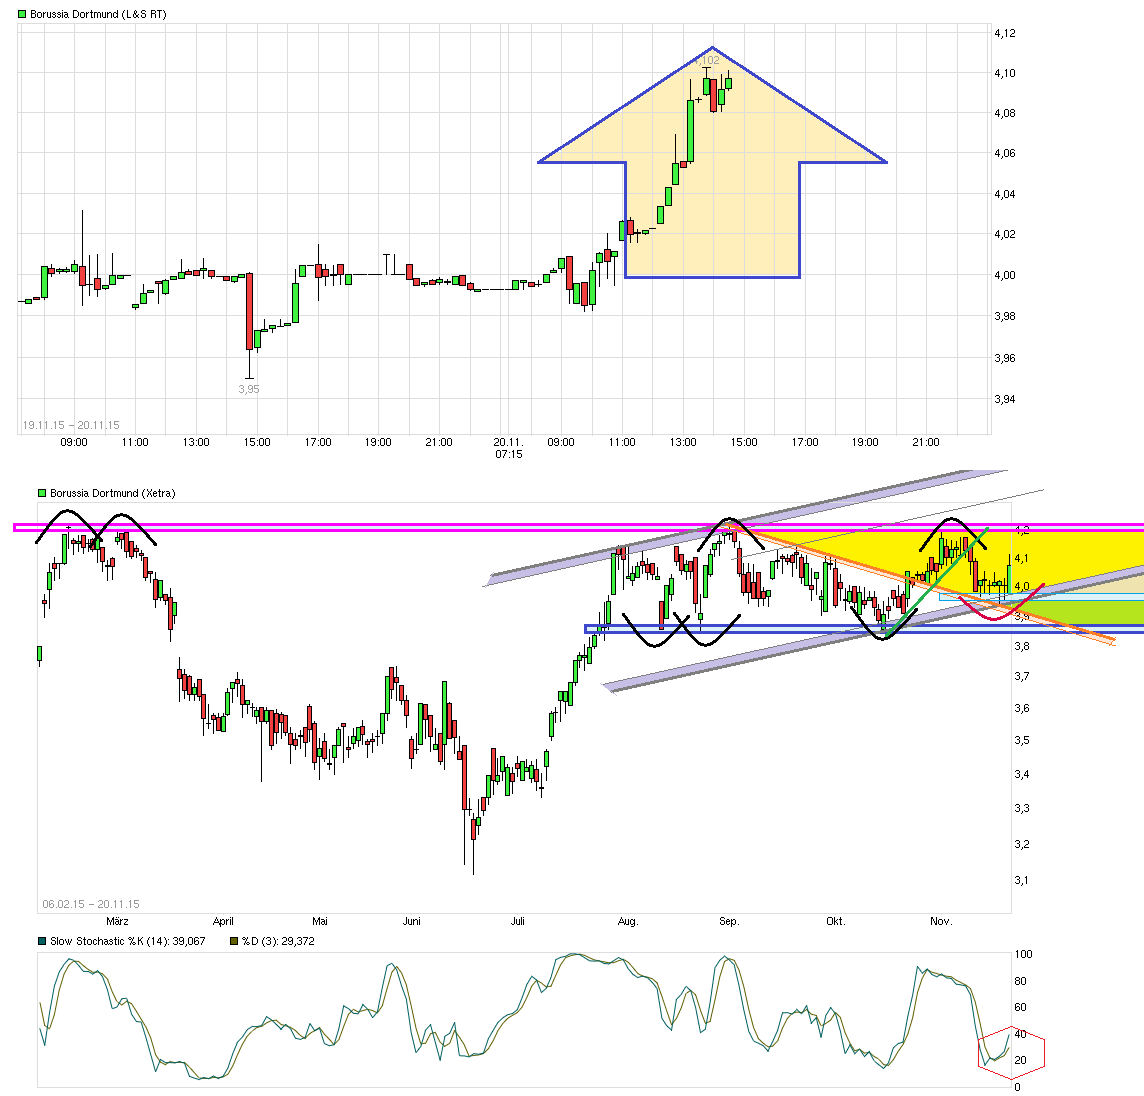Click the 'Juli' month label
The width and height of the screenshot is (1144, 1096).
point(517,921)
